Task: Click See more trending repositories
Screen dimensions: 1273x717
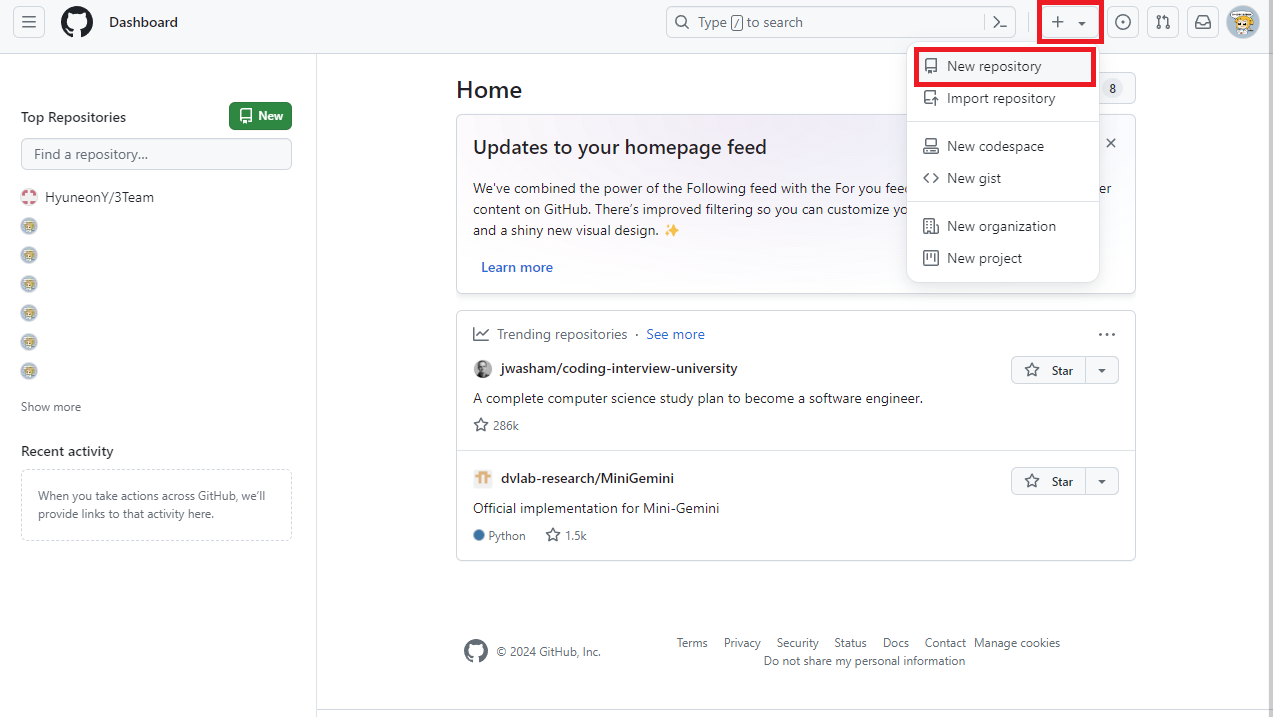Action: tap(675, 334)
